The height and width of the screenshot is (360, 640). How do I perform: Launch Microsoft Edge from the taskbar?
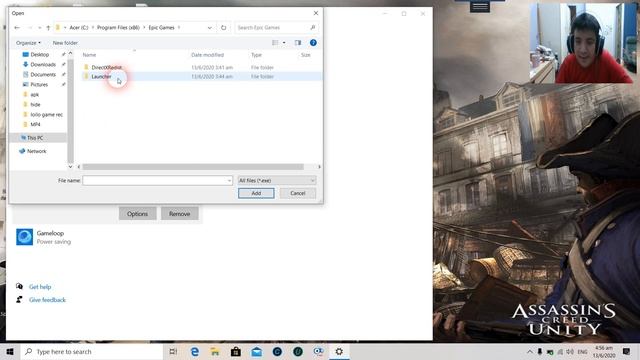[x=195, y=351]
